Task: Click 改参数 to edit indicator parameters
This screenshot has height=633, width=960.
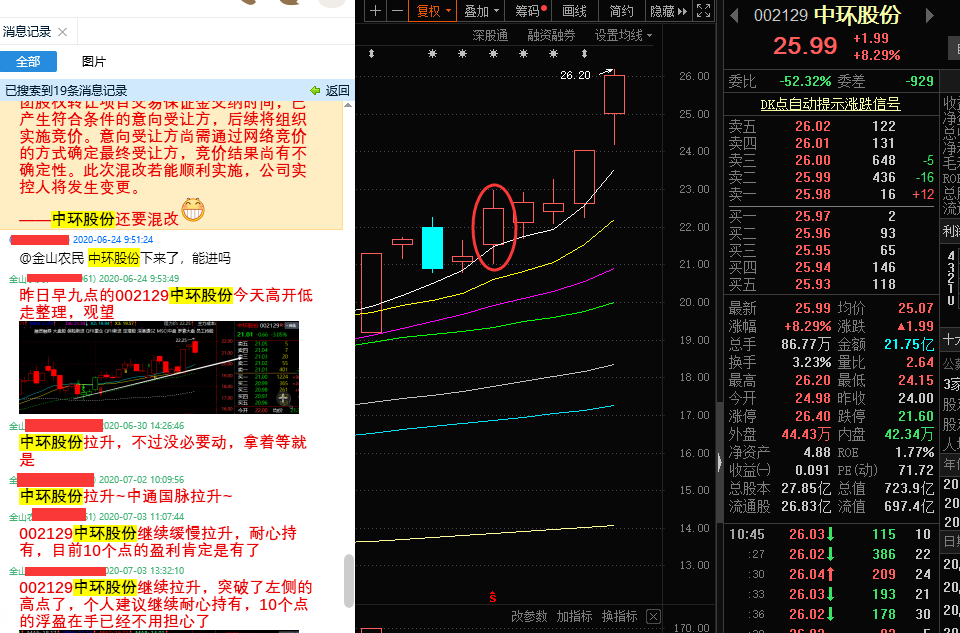Action: point(529,616)
